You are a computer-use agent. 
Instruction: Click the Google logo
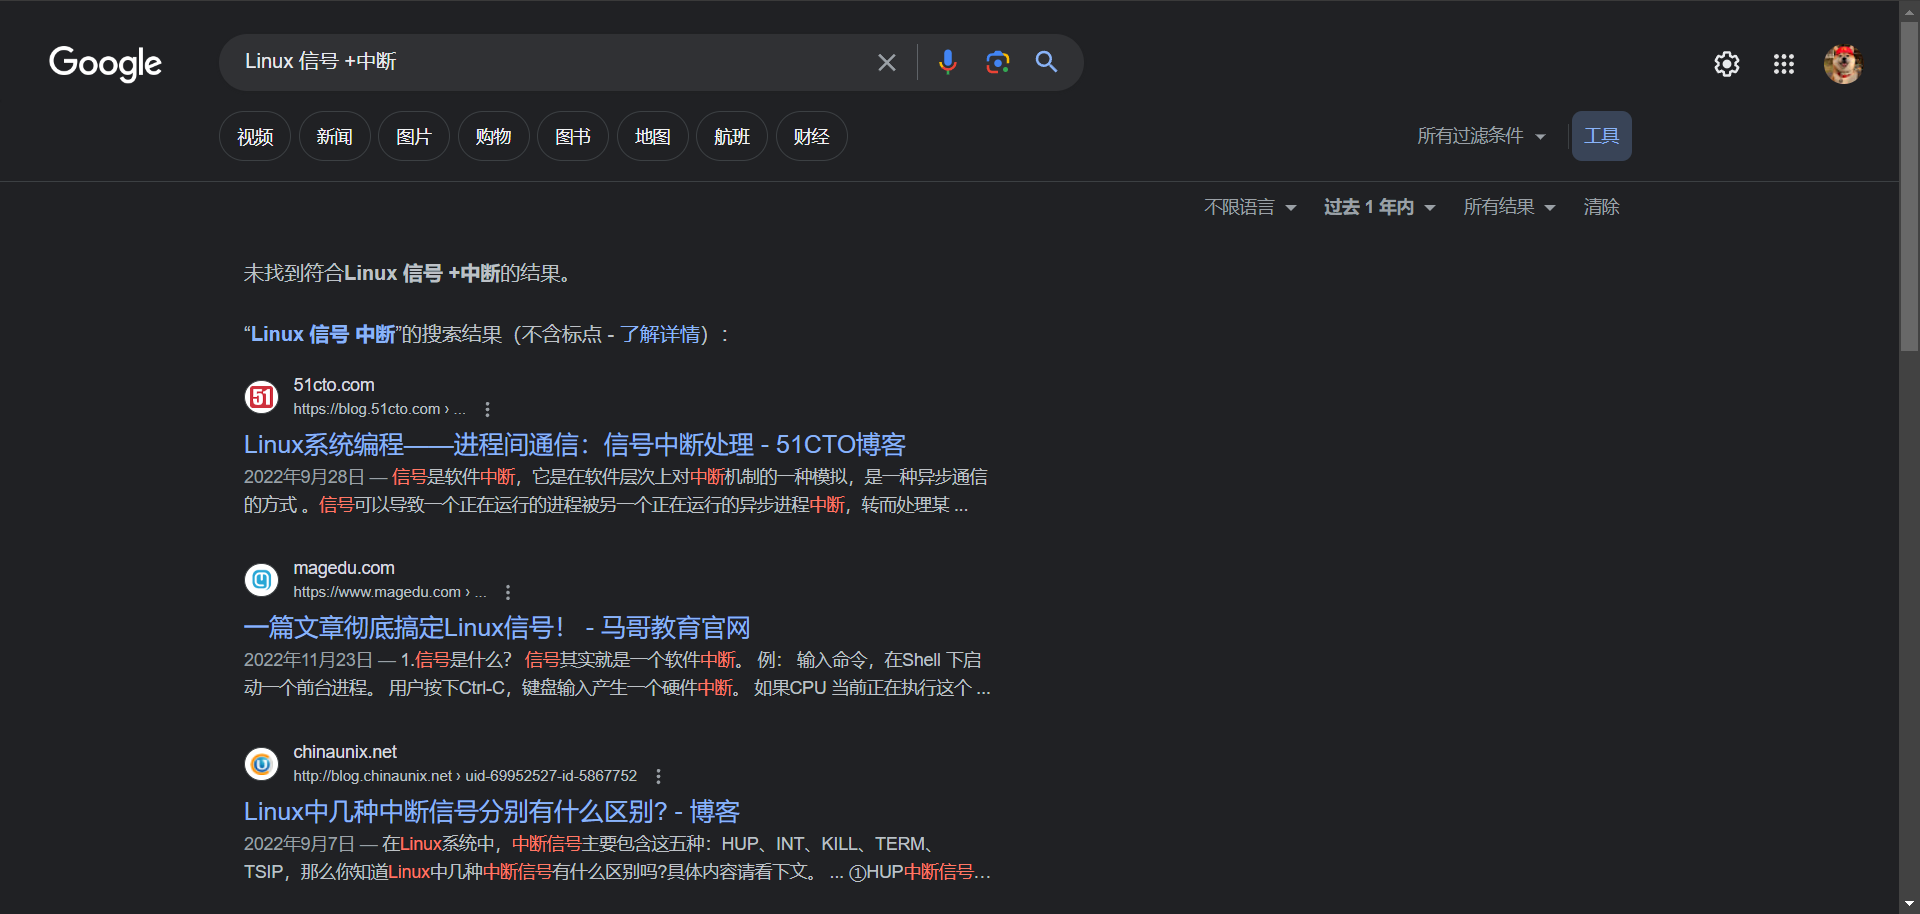tap(105, 63)
